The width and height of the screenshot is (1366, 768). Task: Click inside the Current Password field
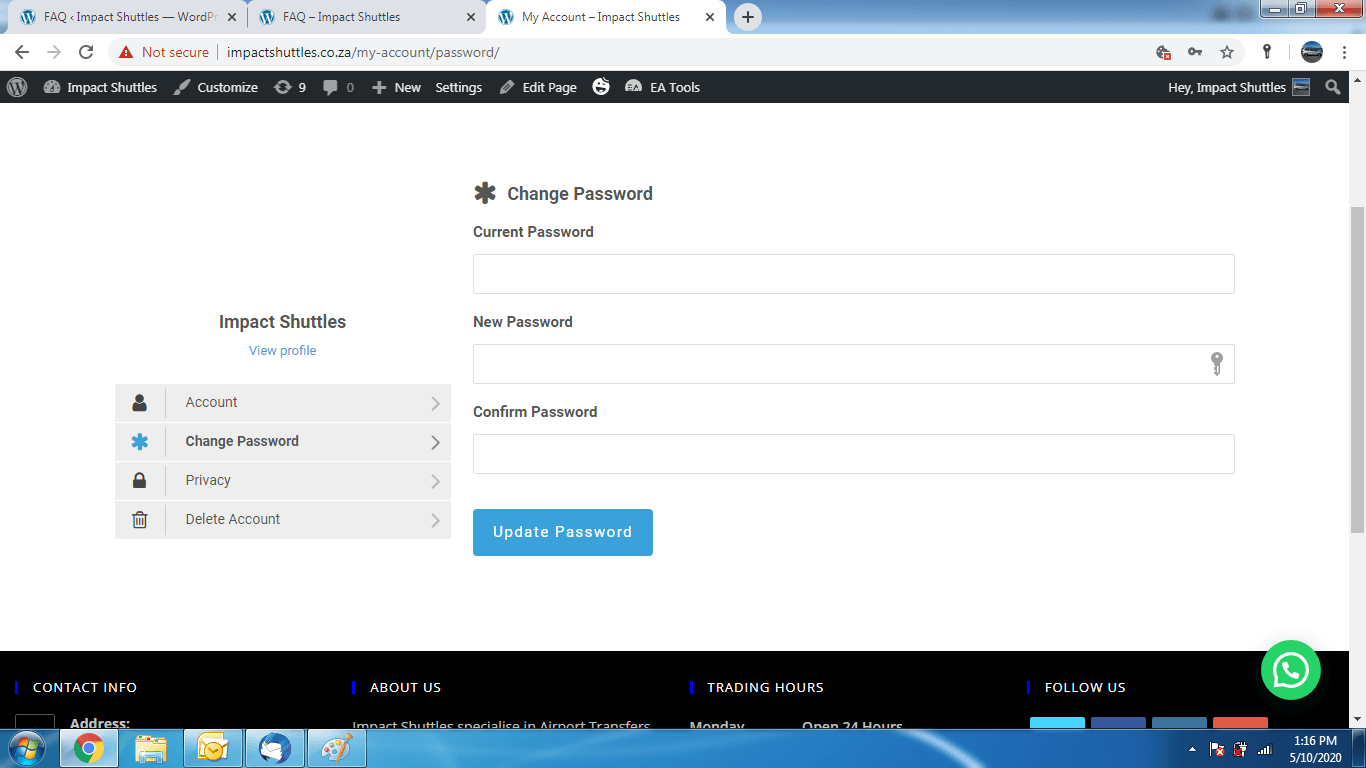853,273
